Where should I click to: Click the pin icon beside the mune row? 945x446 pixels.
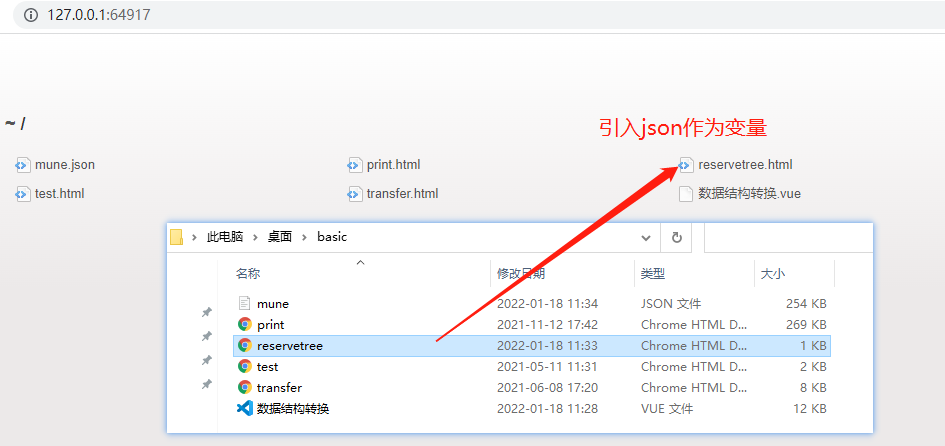(x=206, y=312)
